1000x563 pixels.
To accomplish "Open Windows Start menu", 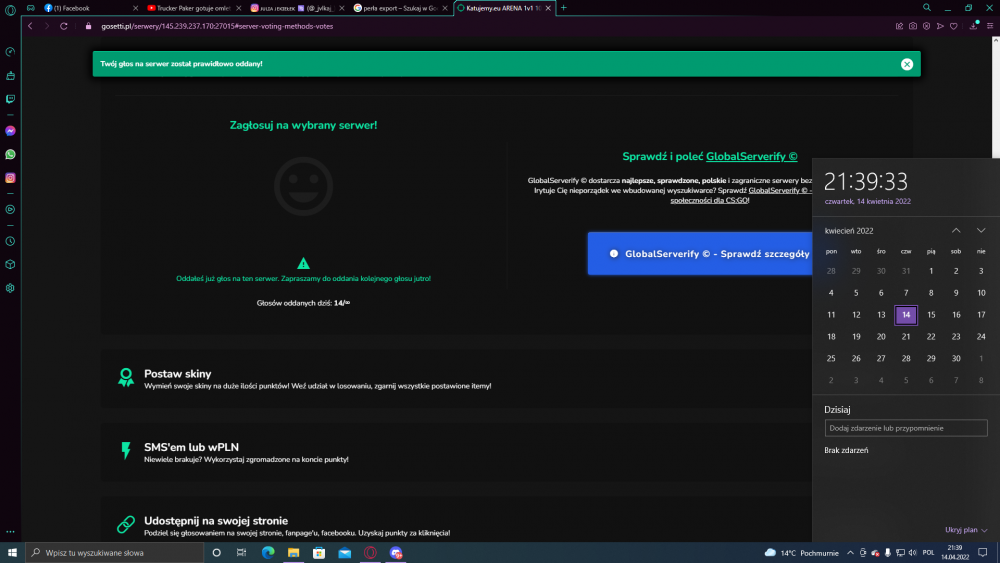I will click(x=12, y=553).
